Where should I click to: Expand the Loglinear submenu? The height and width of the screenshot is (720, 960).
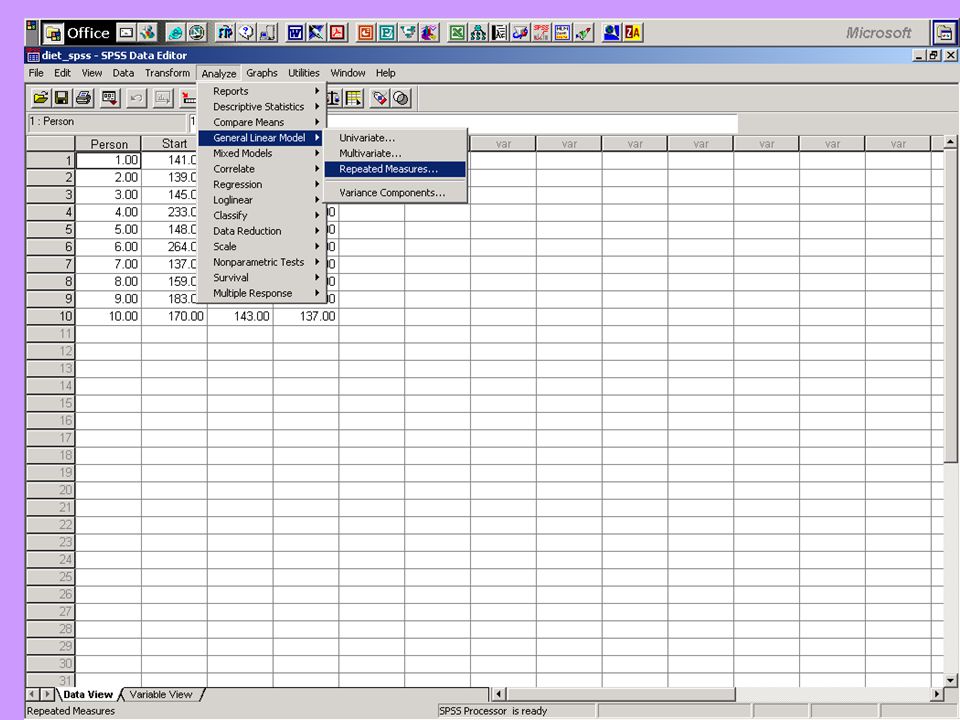tap(261, 200)
